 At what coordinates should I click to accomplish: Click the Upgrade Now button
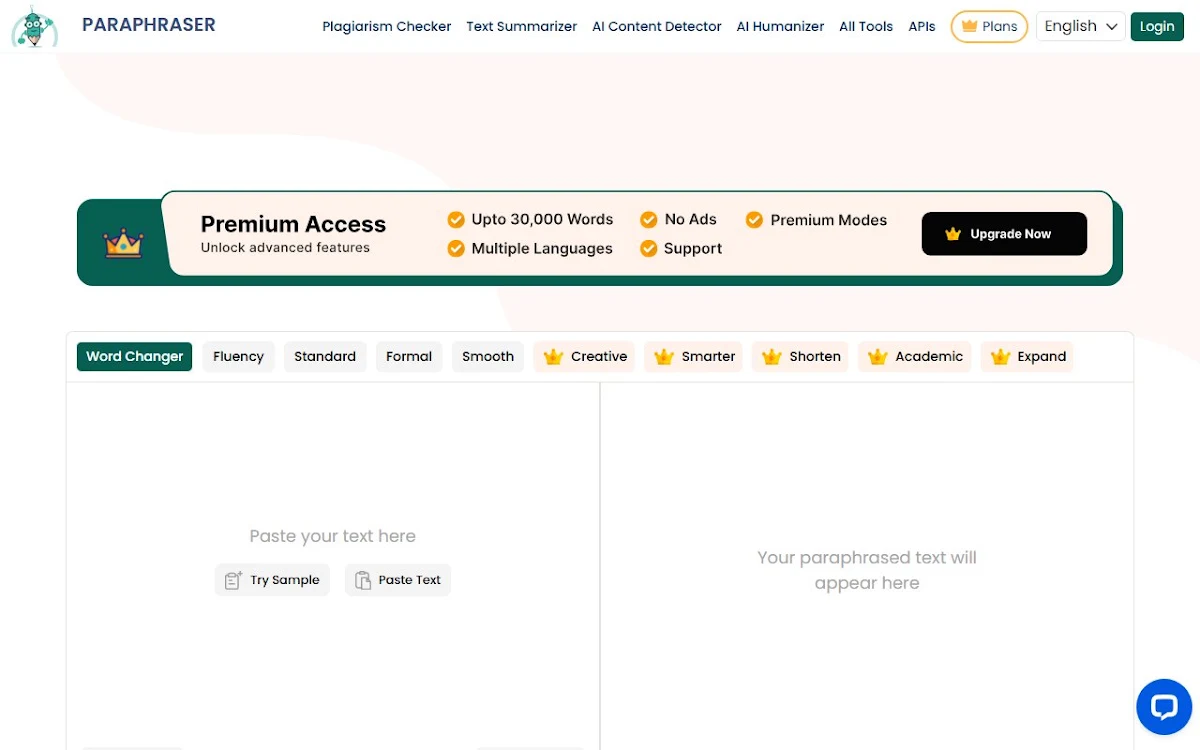click(x=1004, y=234)
